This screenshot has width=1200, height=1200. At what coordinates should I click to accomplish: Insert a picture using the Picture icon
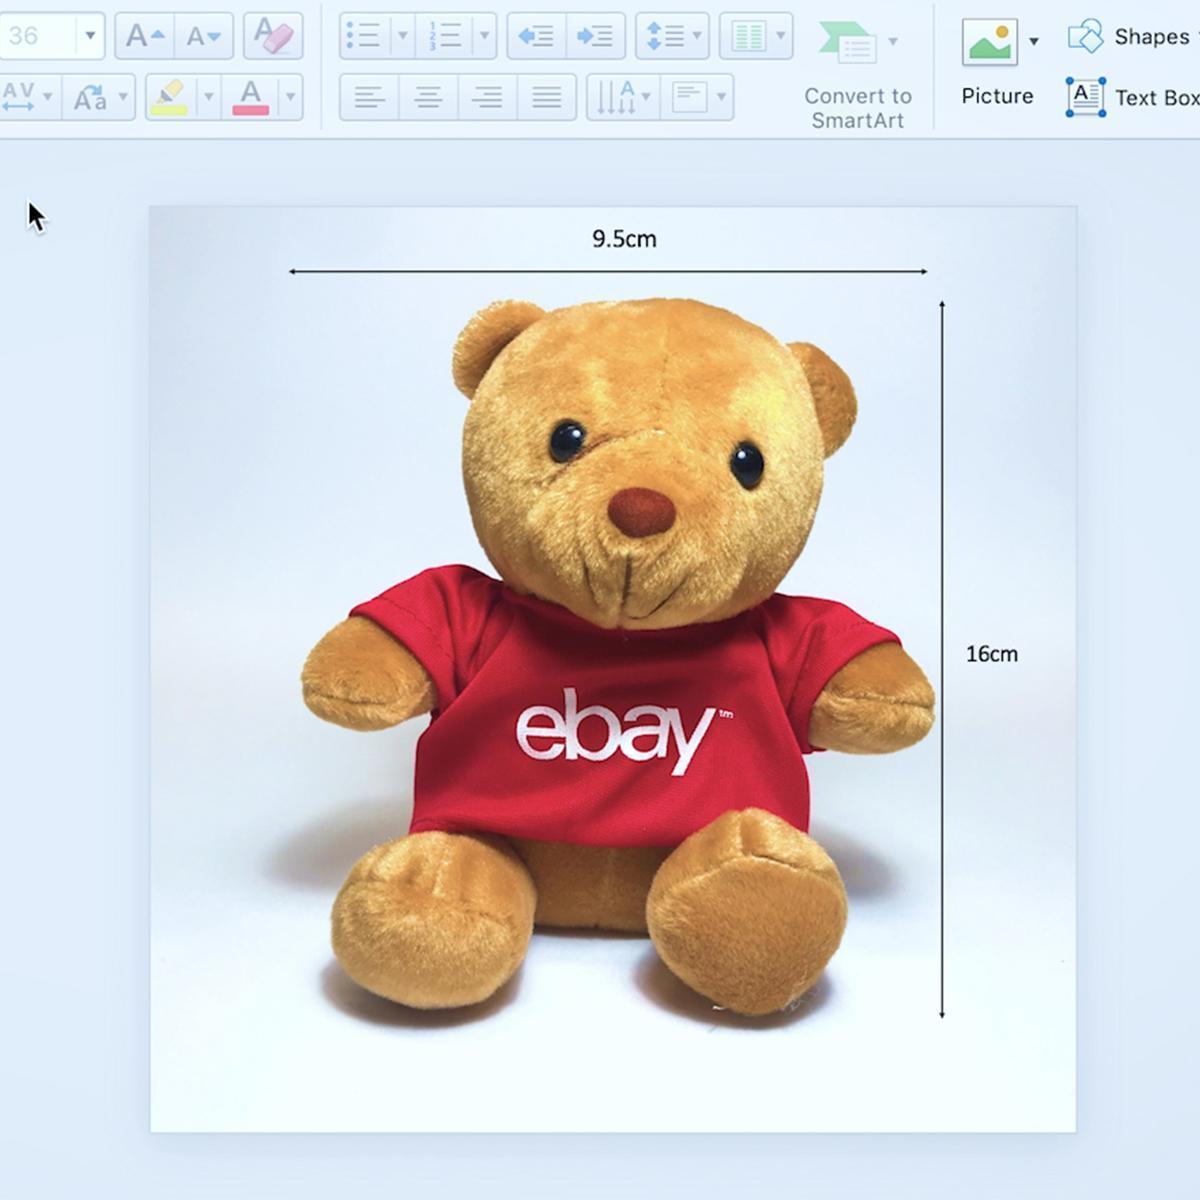(989, 42)
